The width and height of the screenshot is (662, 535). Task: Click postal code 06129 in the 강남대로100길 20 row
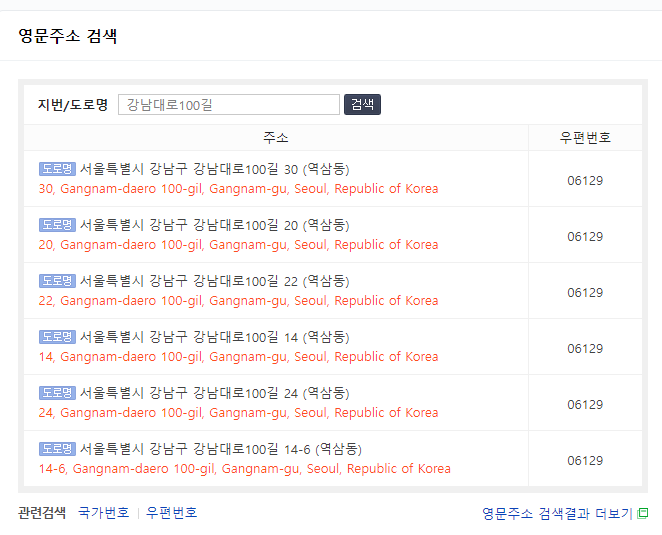coord(585,237)
